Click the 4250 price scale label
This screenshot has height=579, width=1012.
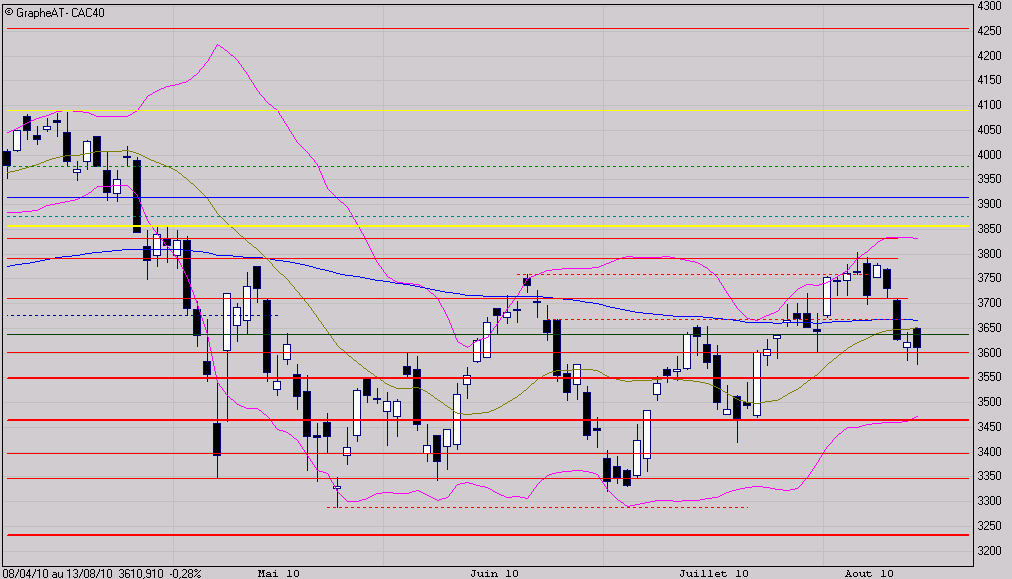pos(989,31)
